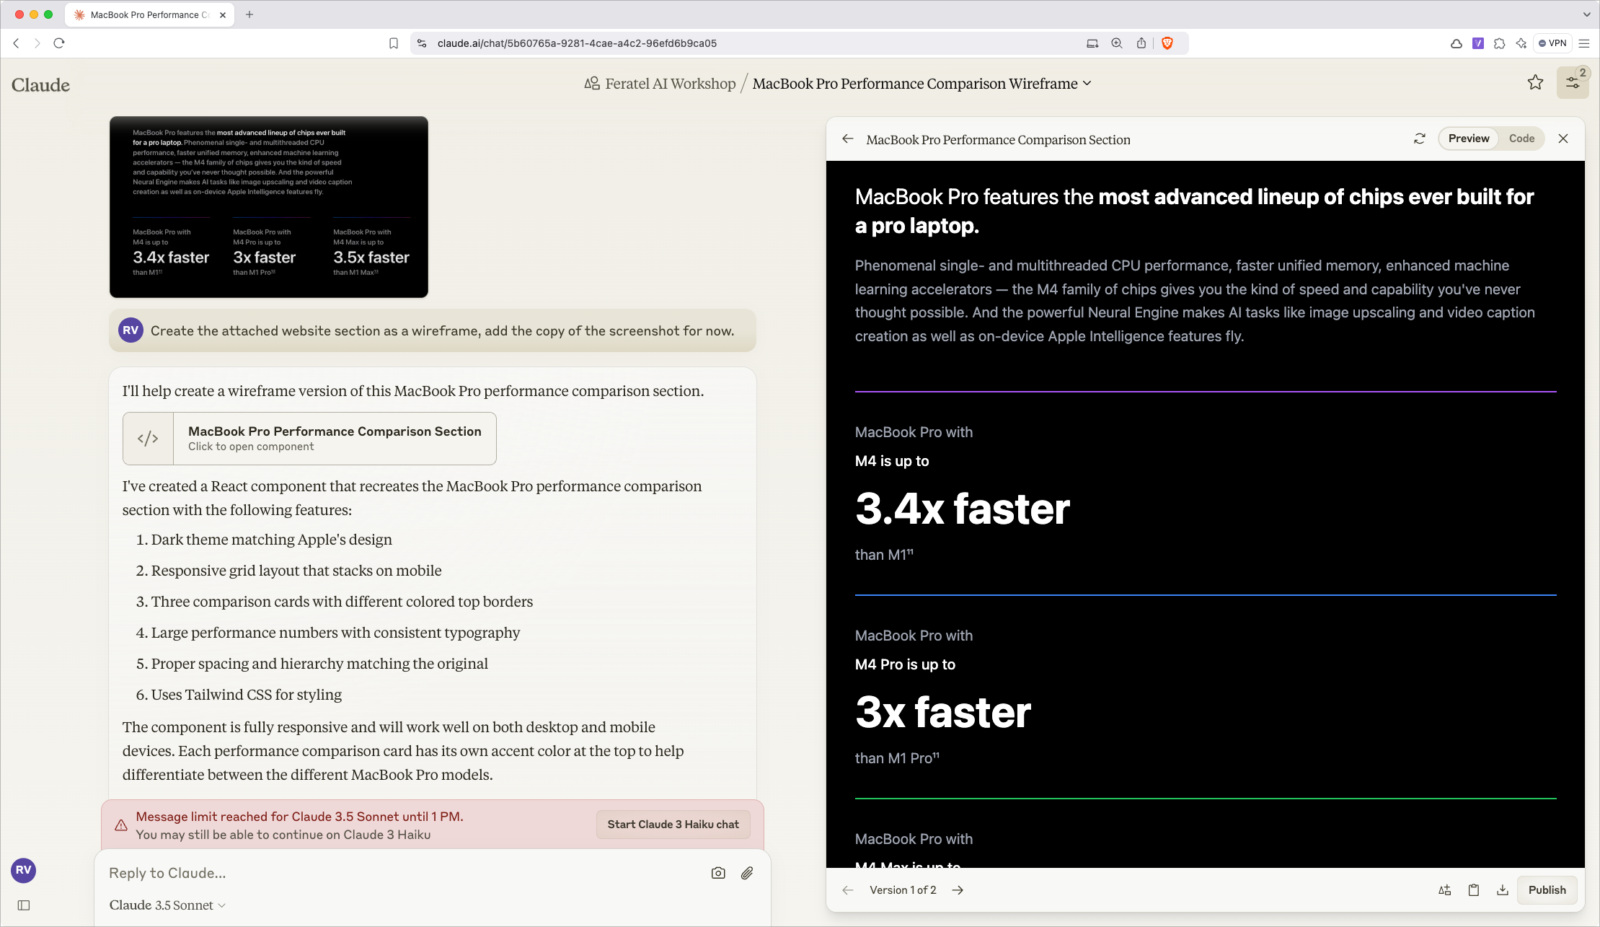Image resolution: width=1600 pixels, height=927 pixels.
Task: Expand the tab list chevron at top right
Action: pos(1586,15)
